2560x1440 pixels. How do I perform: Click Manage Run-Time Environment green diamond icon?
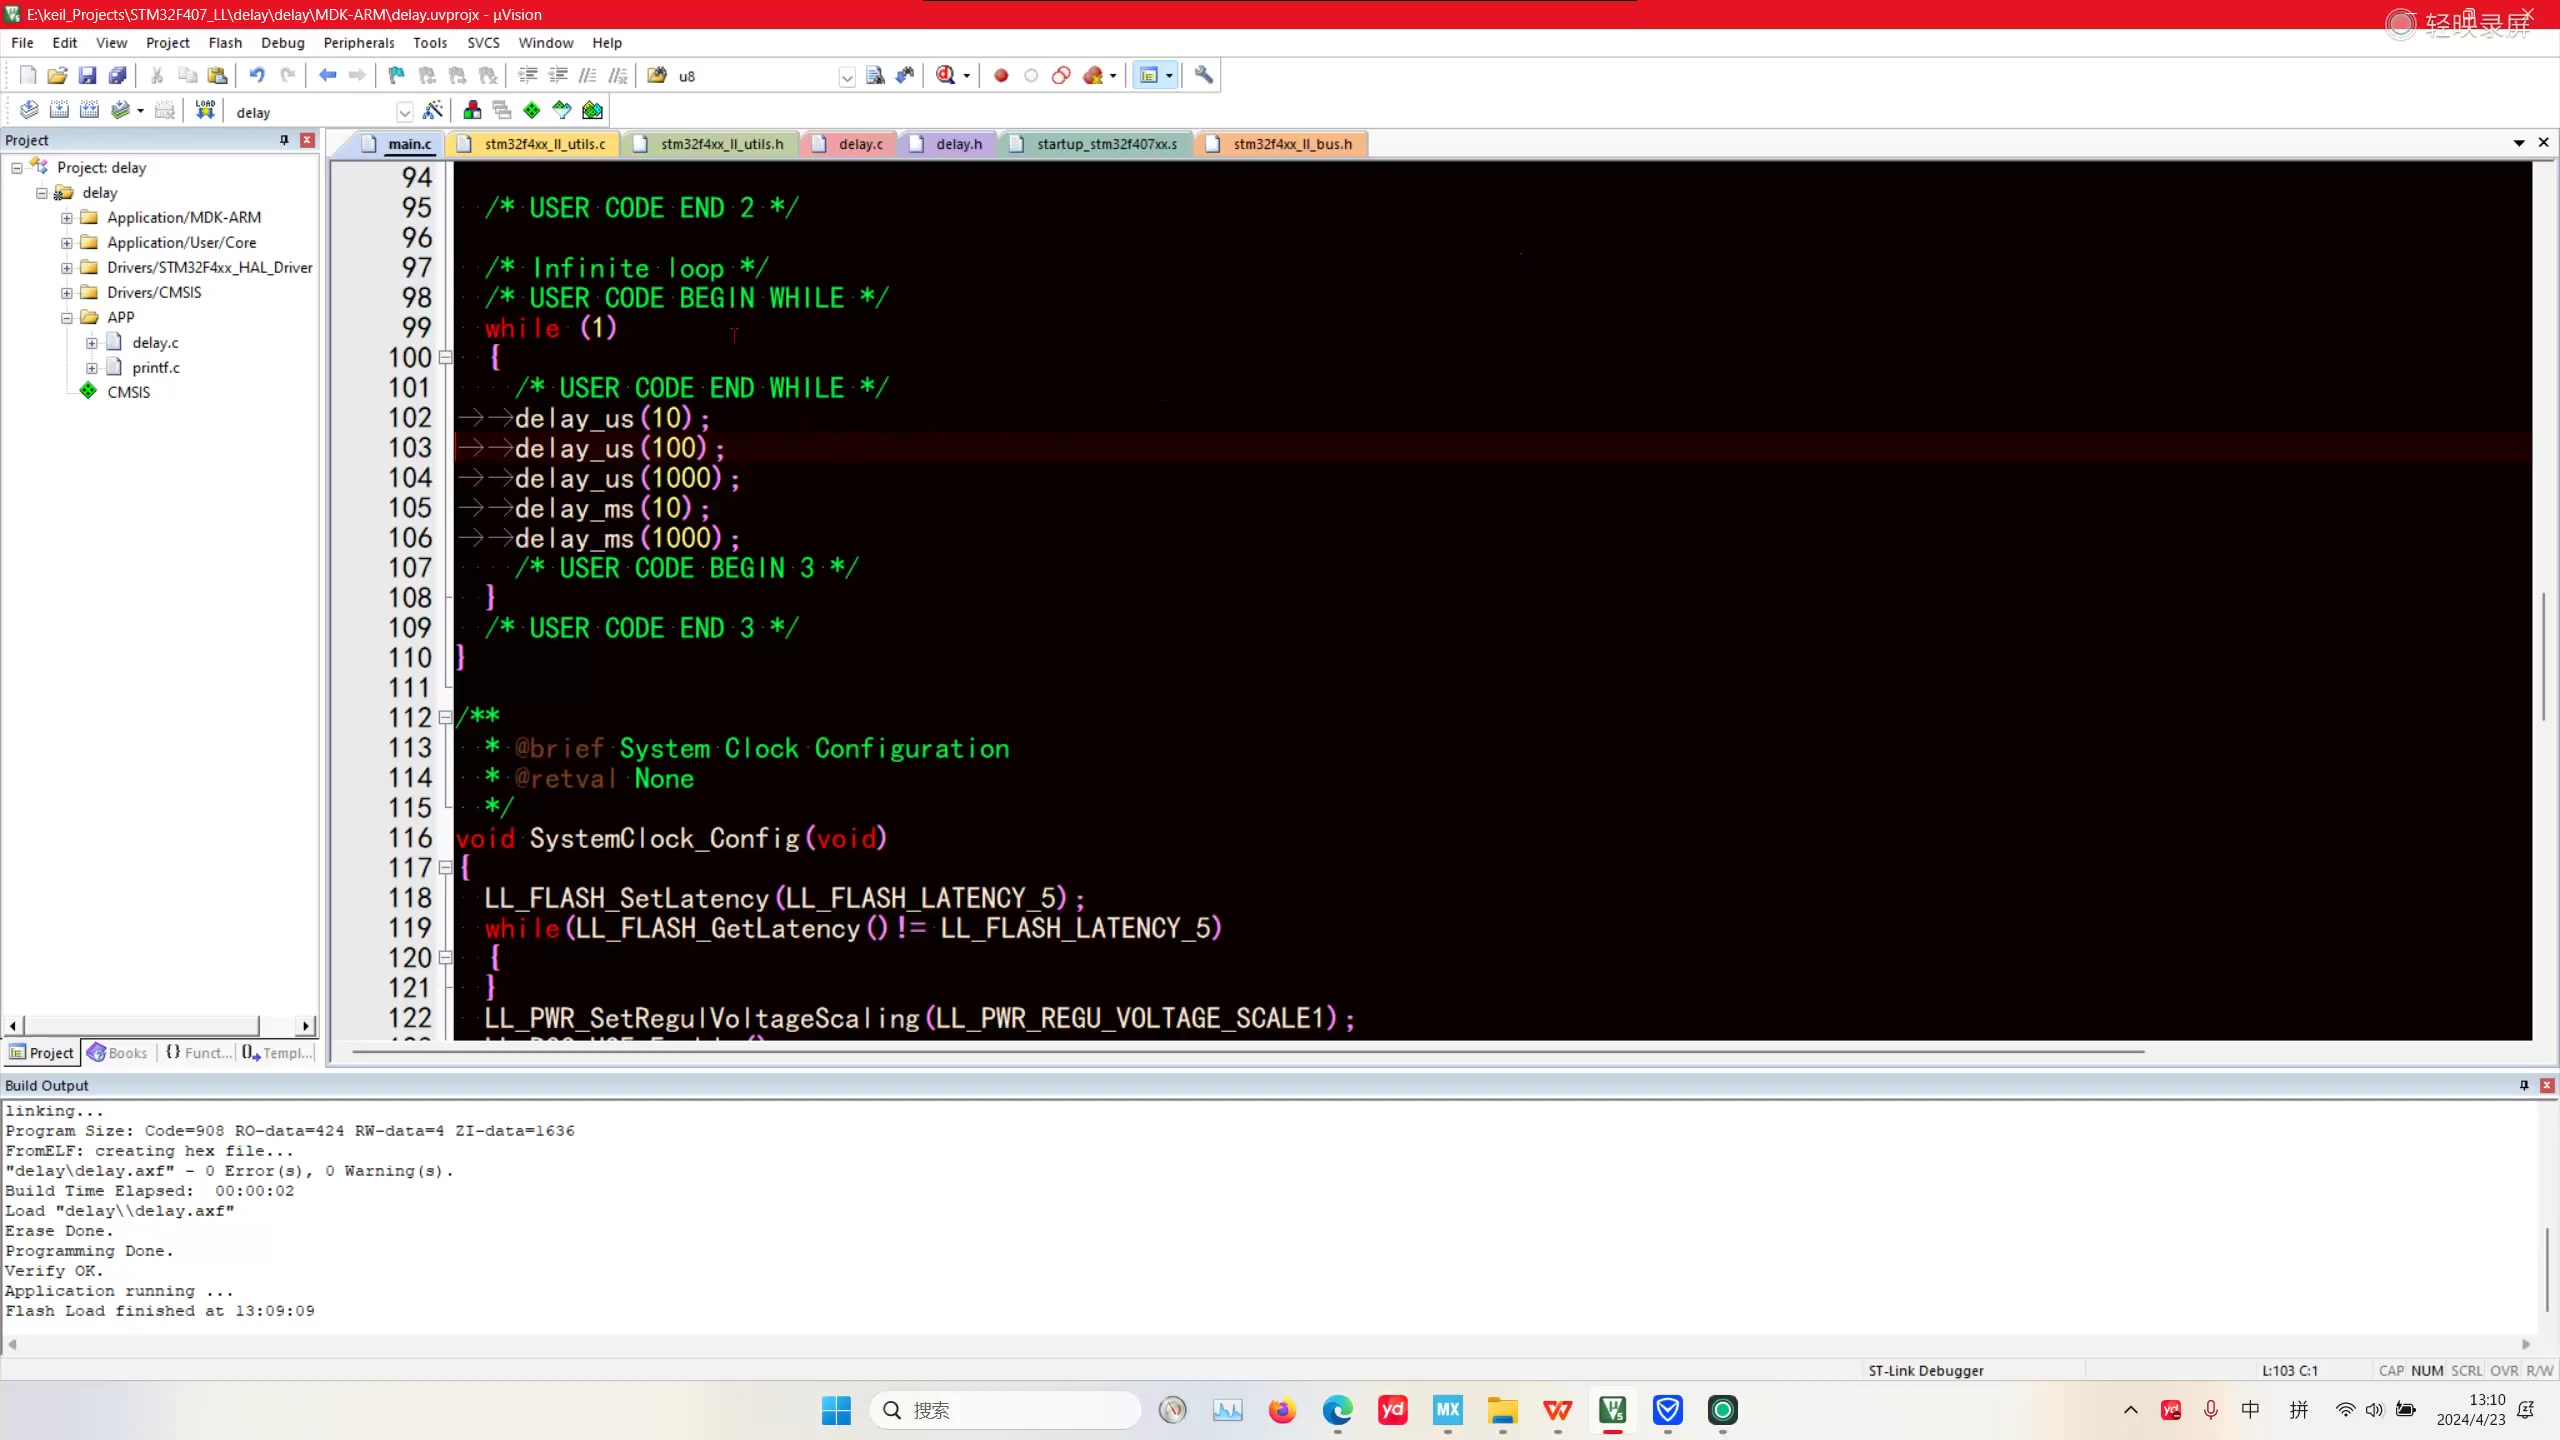[532, 111]
